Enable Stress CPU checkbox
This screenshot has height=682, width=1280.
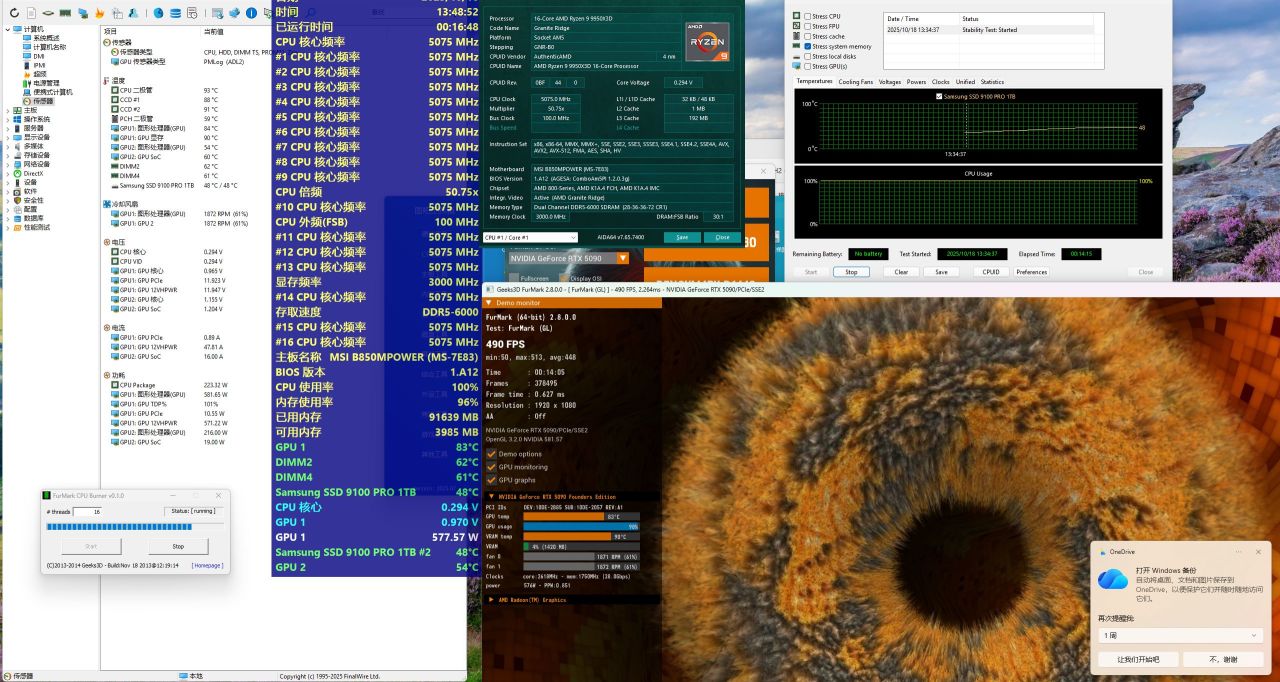pos(808,16)
